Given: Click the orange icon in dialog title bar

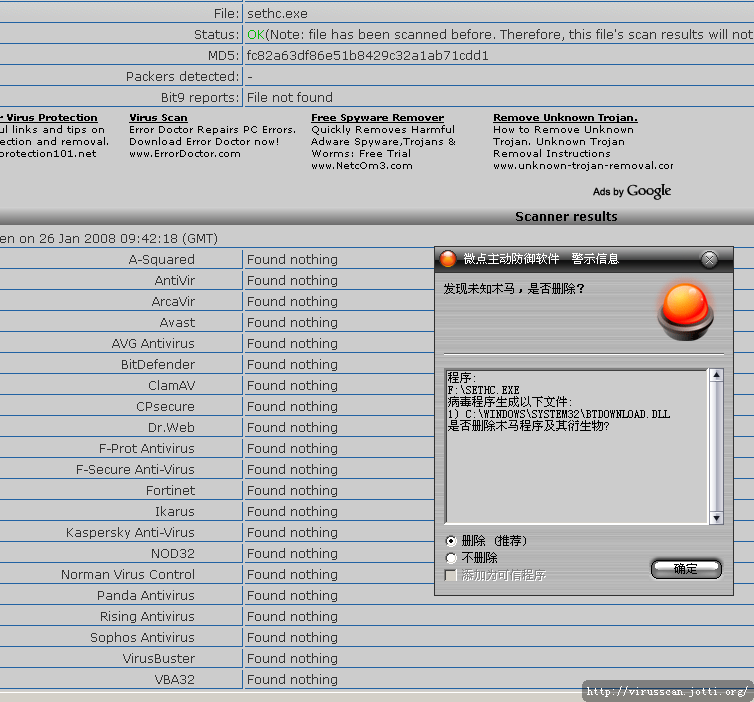Looking at the screenshot, I should tap(448, 259).
